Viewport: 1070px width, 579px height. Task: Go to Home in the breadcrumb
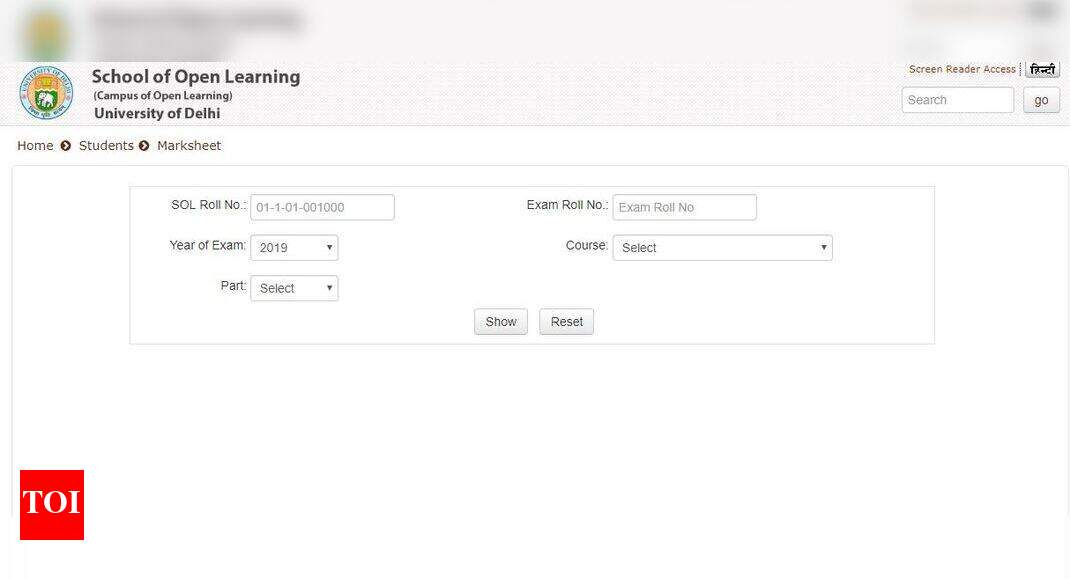pos(35,146)
